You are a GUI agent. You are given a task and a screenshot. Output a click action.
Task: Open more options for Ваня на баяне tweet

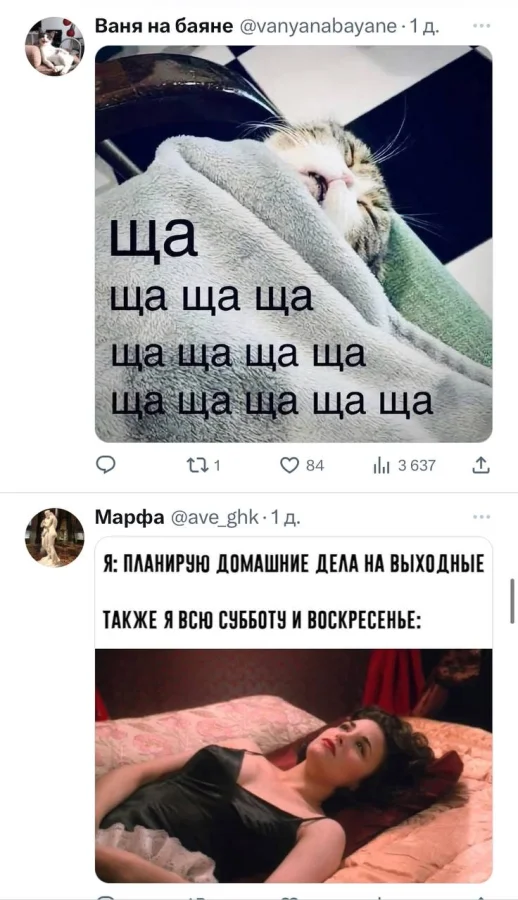[481, 26]
